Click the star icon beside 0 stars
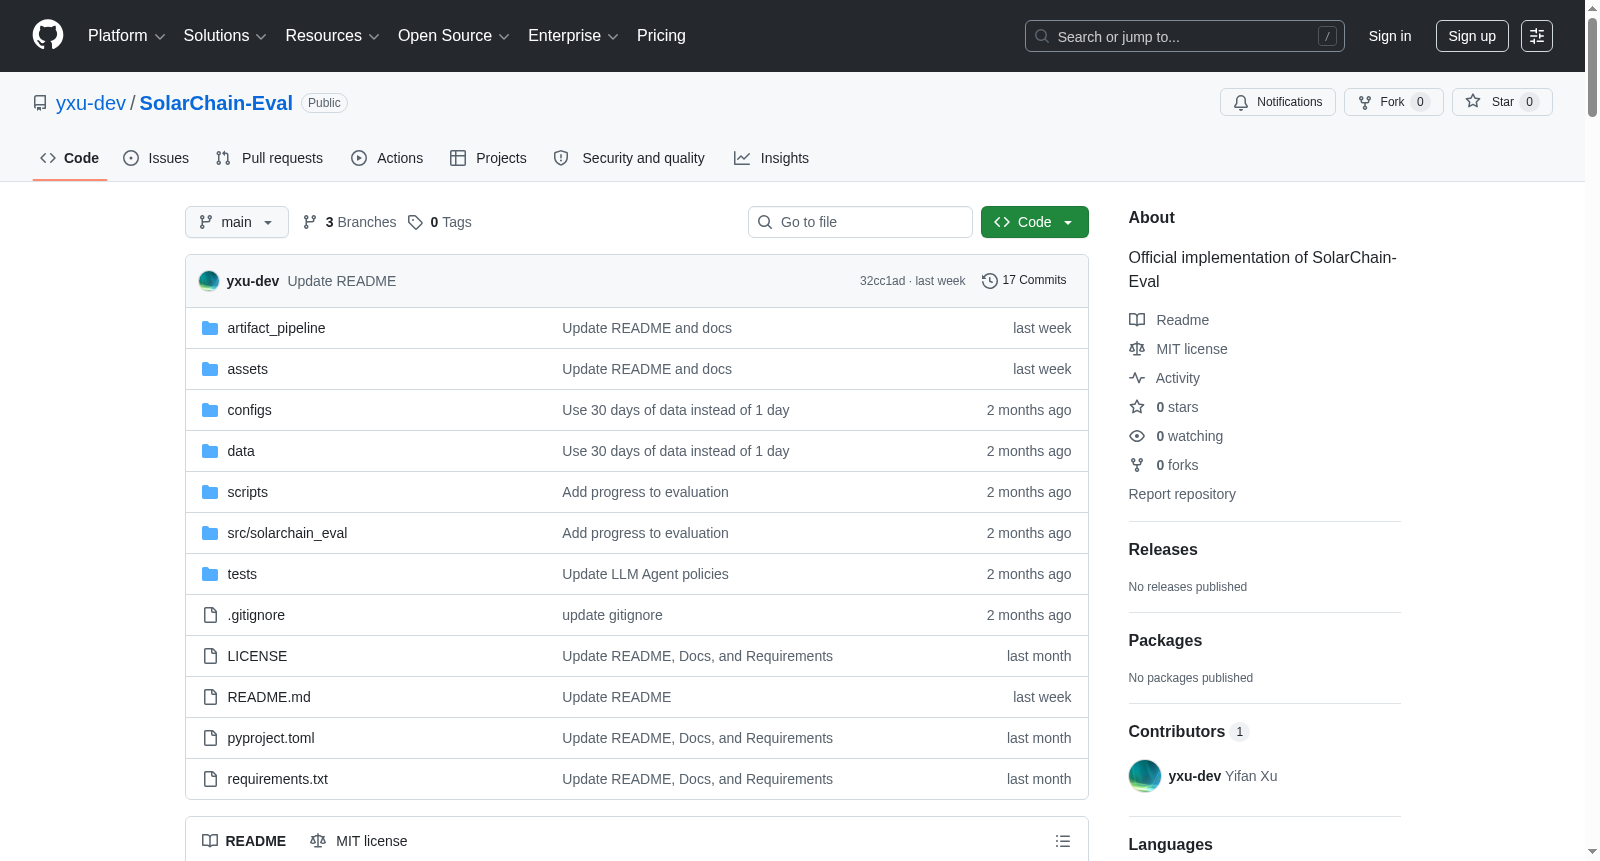Screen dimensions: 1600x861 click(x=1137, y=407)
